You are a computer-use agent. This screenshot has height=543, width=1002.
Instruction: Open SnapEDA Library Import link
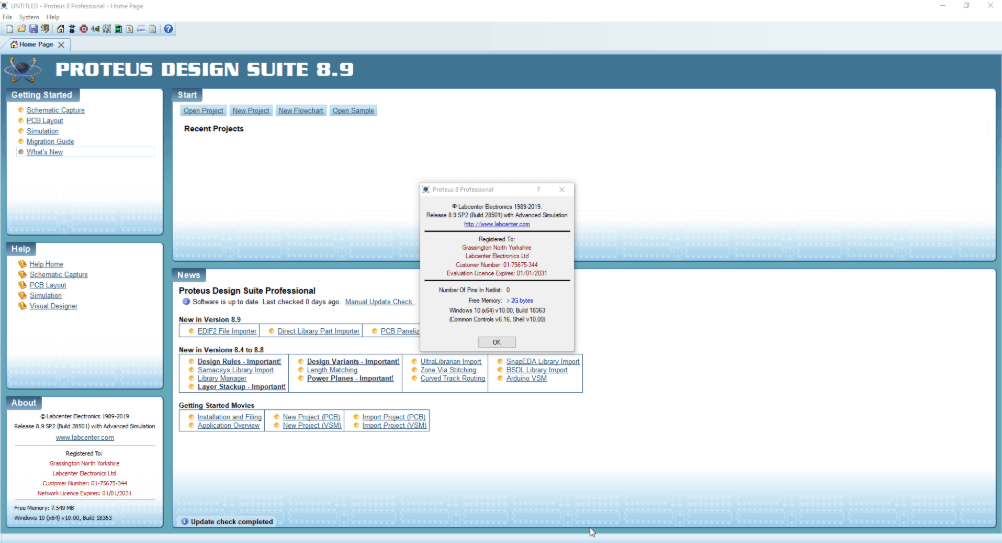click(543, 362)
